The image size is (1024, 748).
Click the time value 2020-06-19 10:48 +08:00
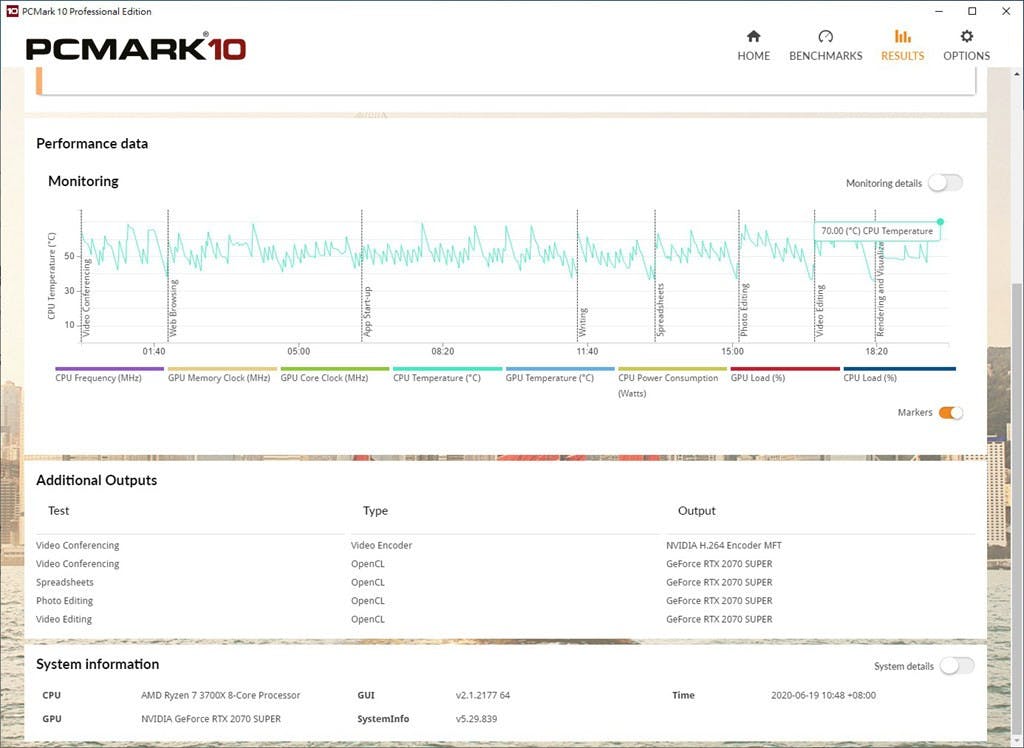pos(824,696)
